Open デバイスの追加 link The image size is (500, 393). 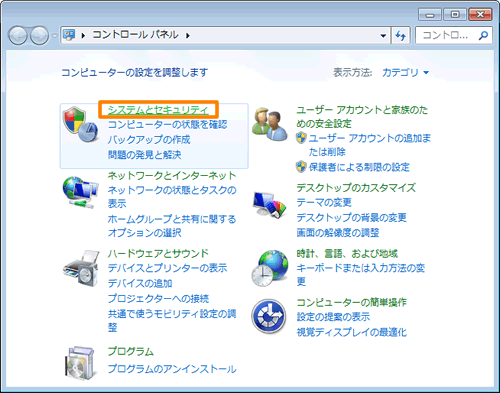pyautogui.click(x=140, y=283)
